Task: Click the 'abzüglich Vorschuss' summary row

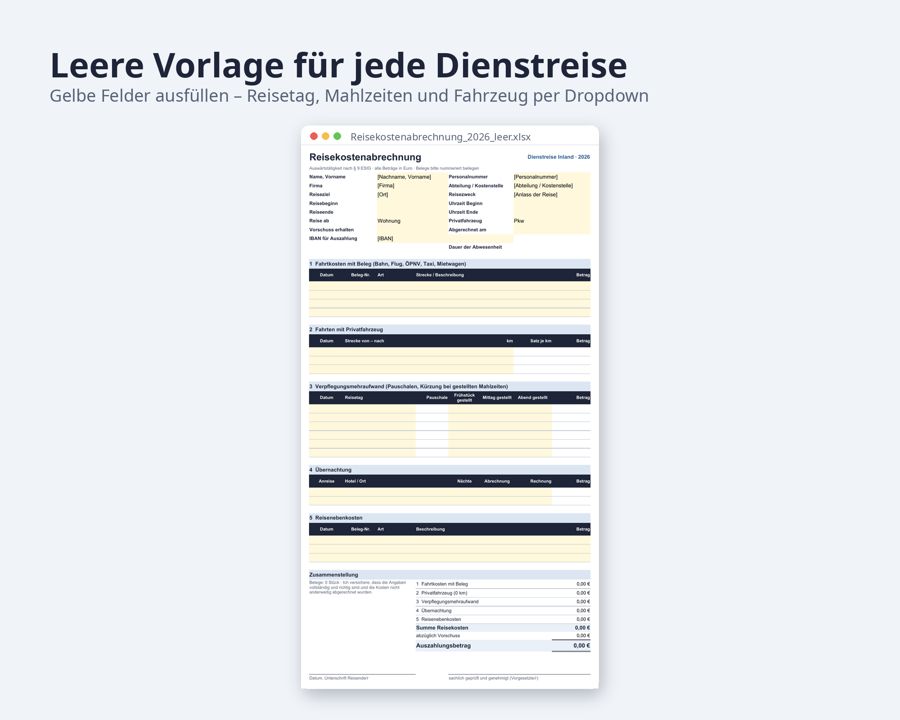Action: tap(502, 636)
